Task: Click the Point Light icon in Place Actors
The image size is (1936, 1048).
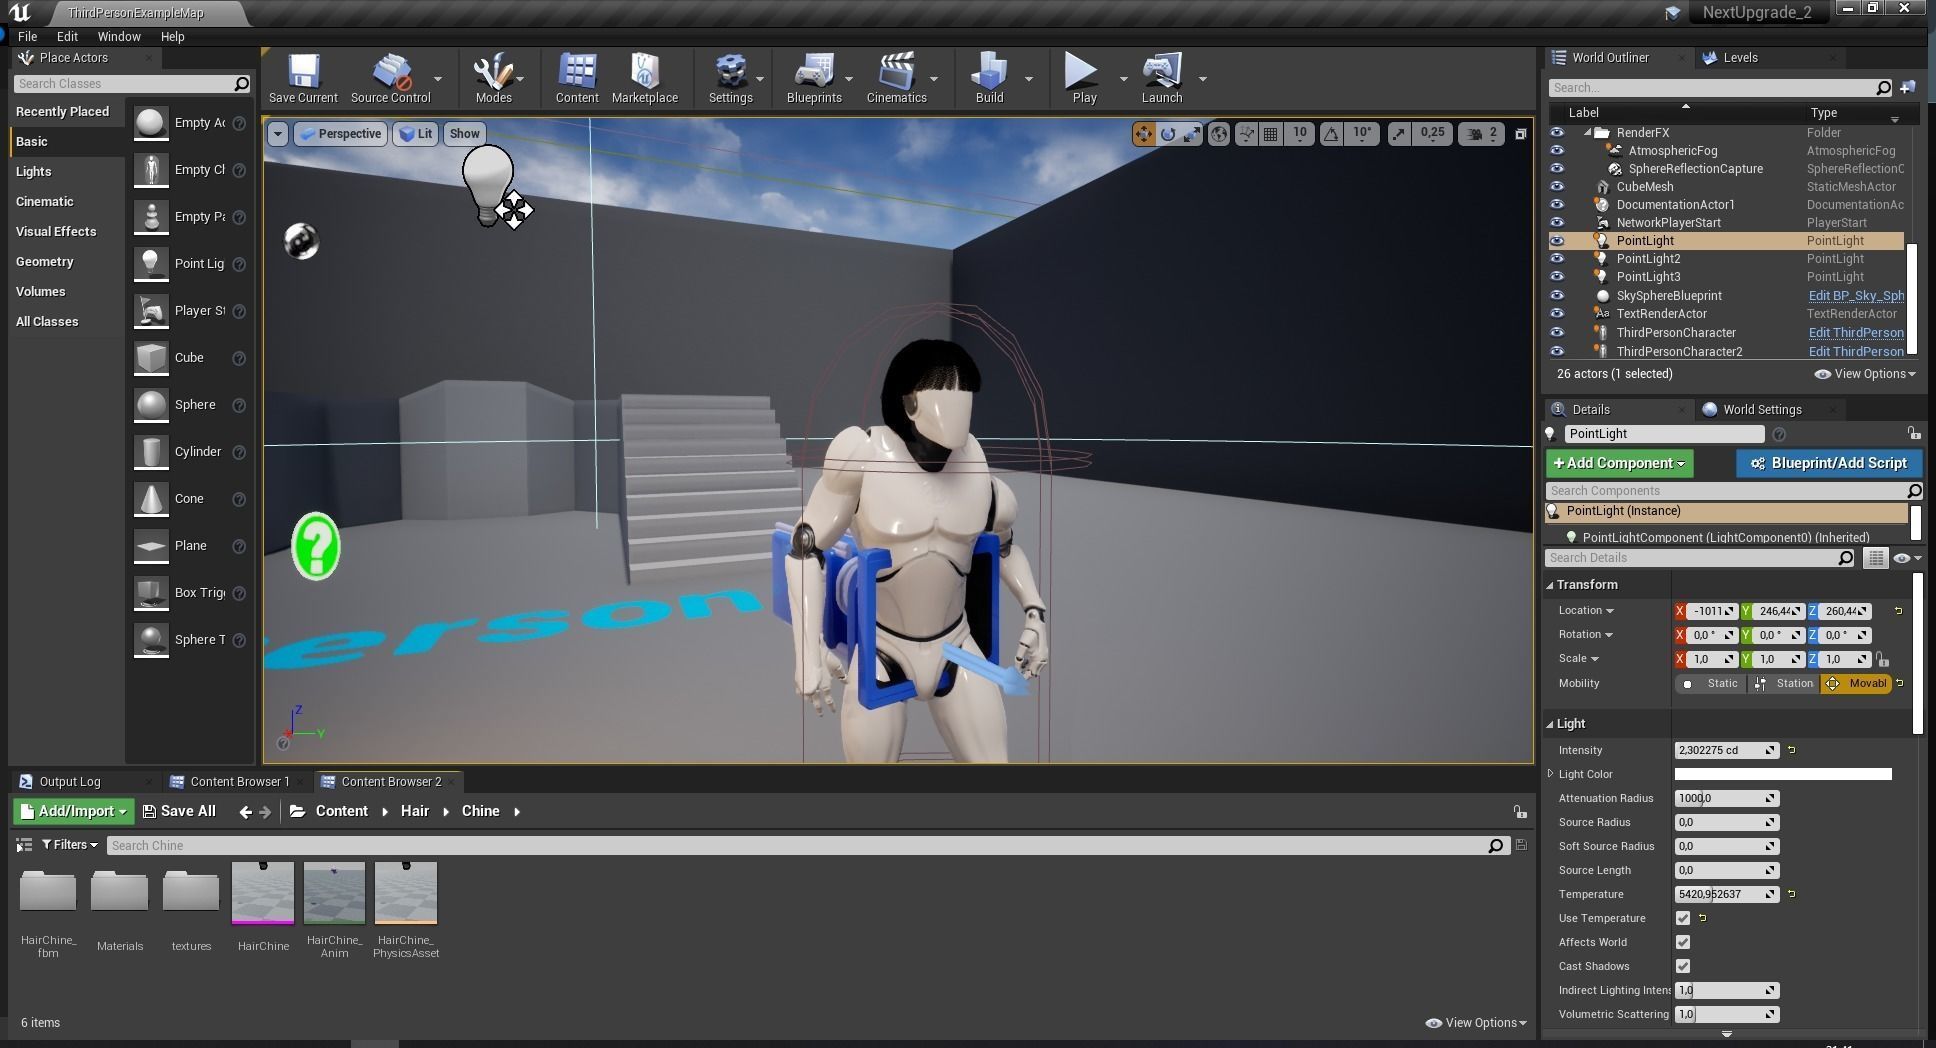Action: [151, 264]
